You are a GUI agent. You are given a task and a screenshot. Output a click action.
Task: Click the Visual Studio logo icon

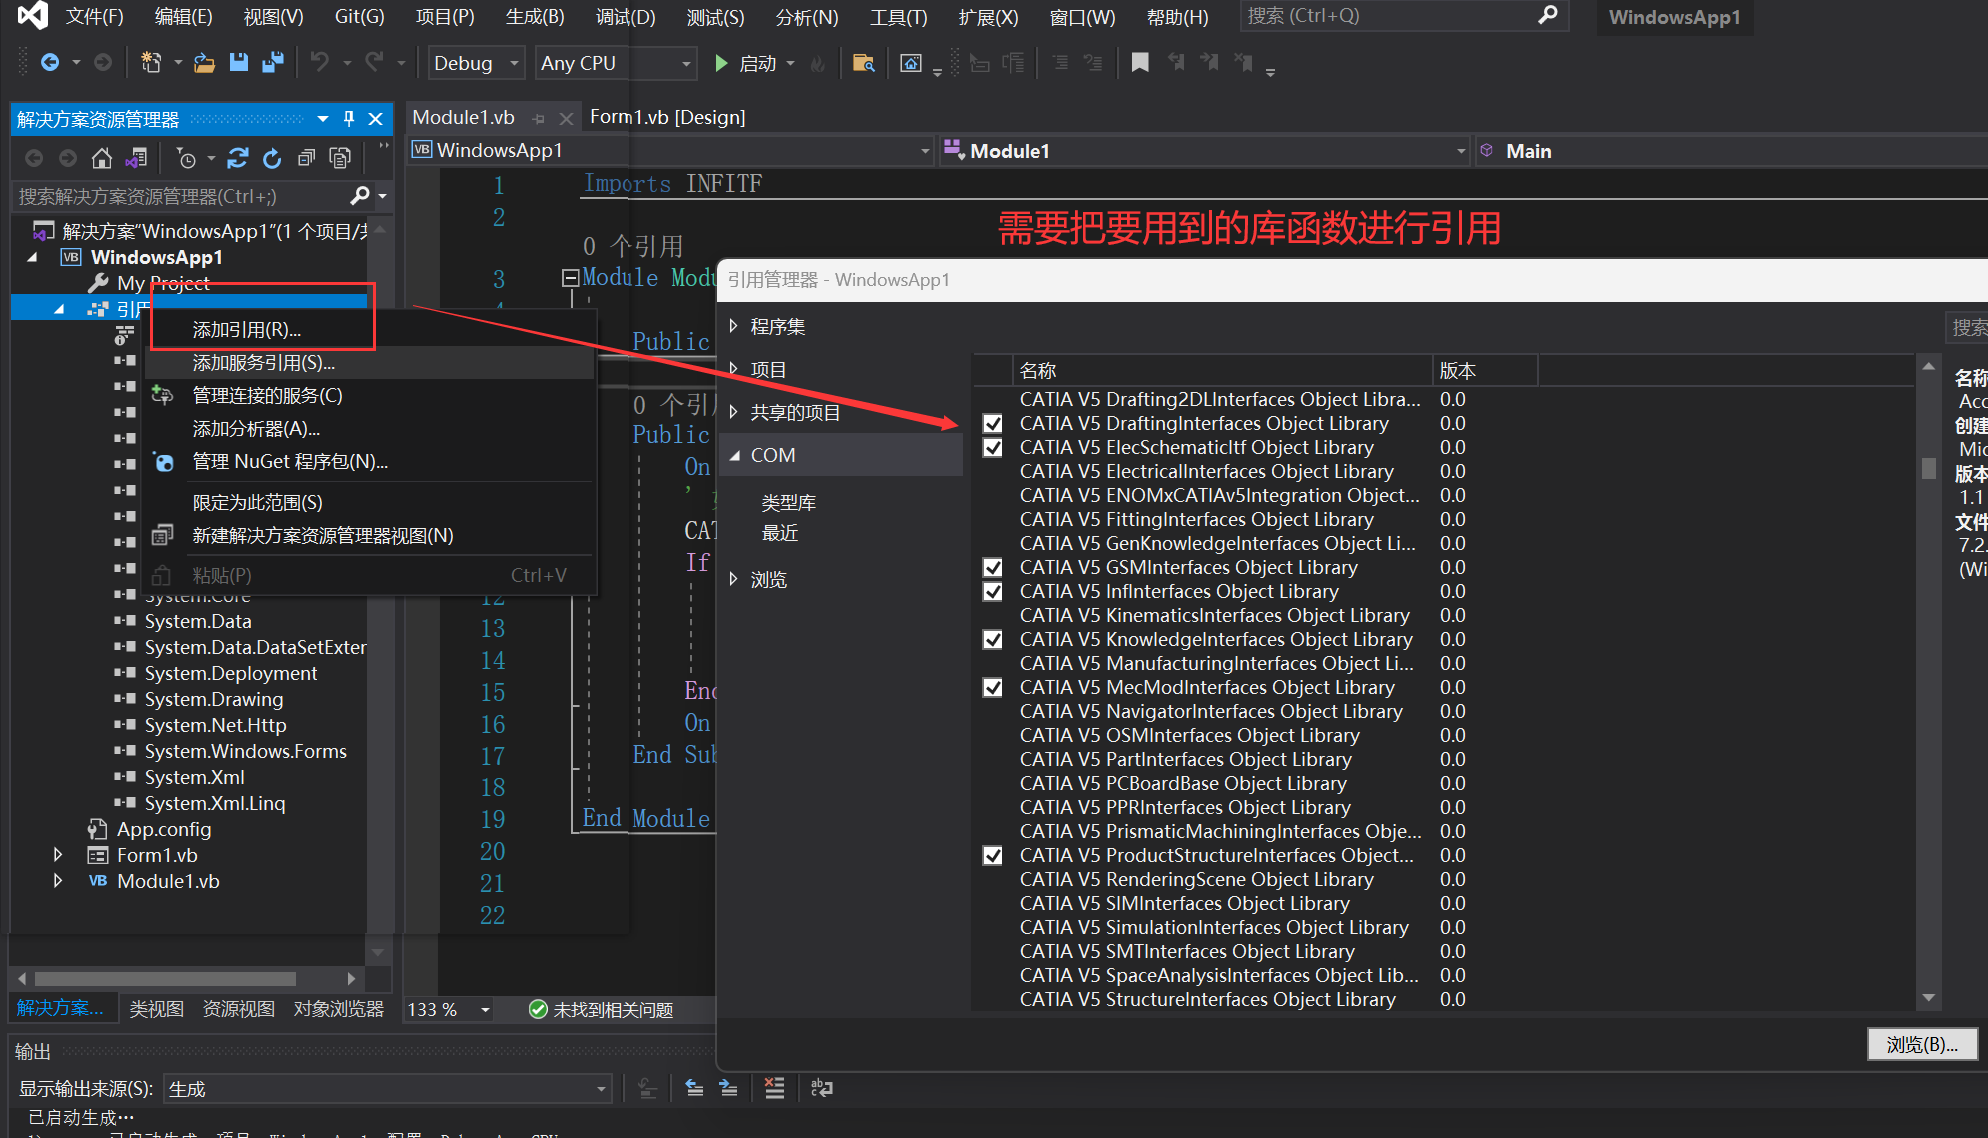coord(33,16)
